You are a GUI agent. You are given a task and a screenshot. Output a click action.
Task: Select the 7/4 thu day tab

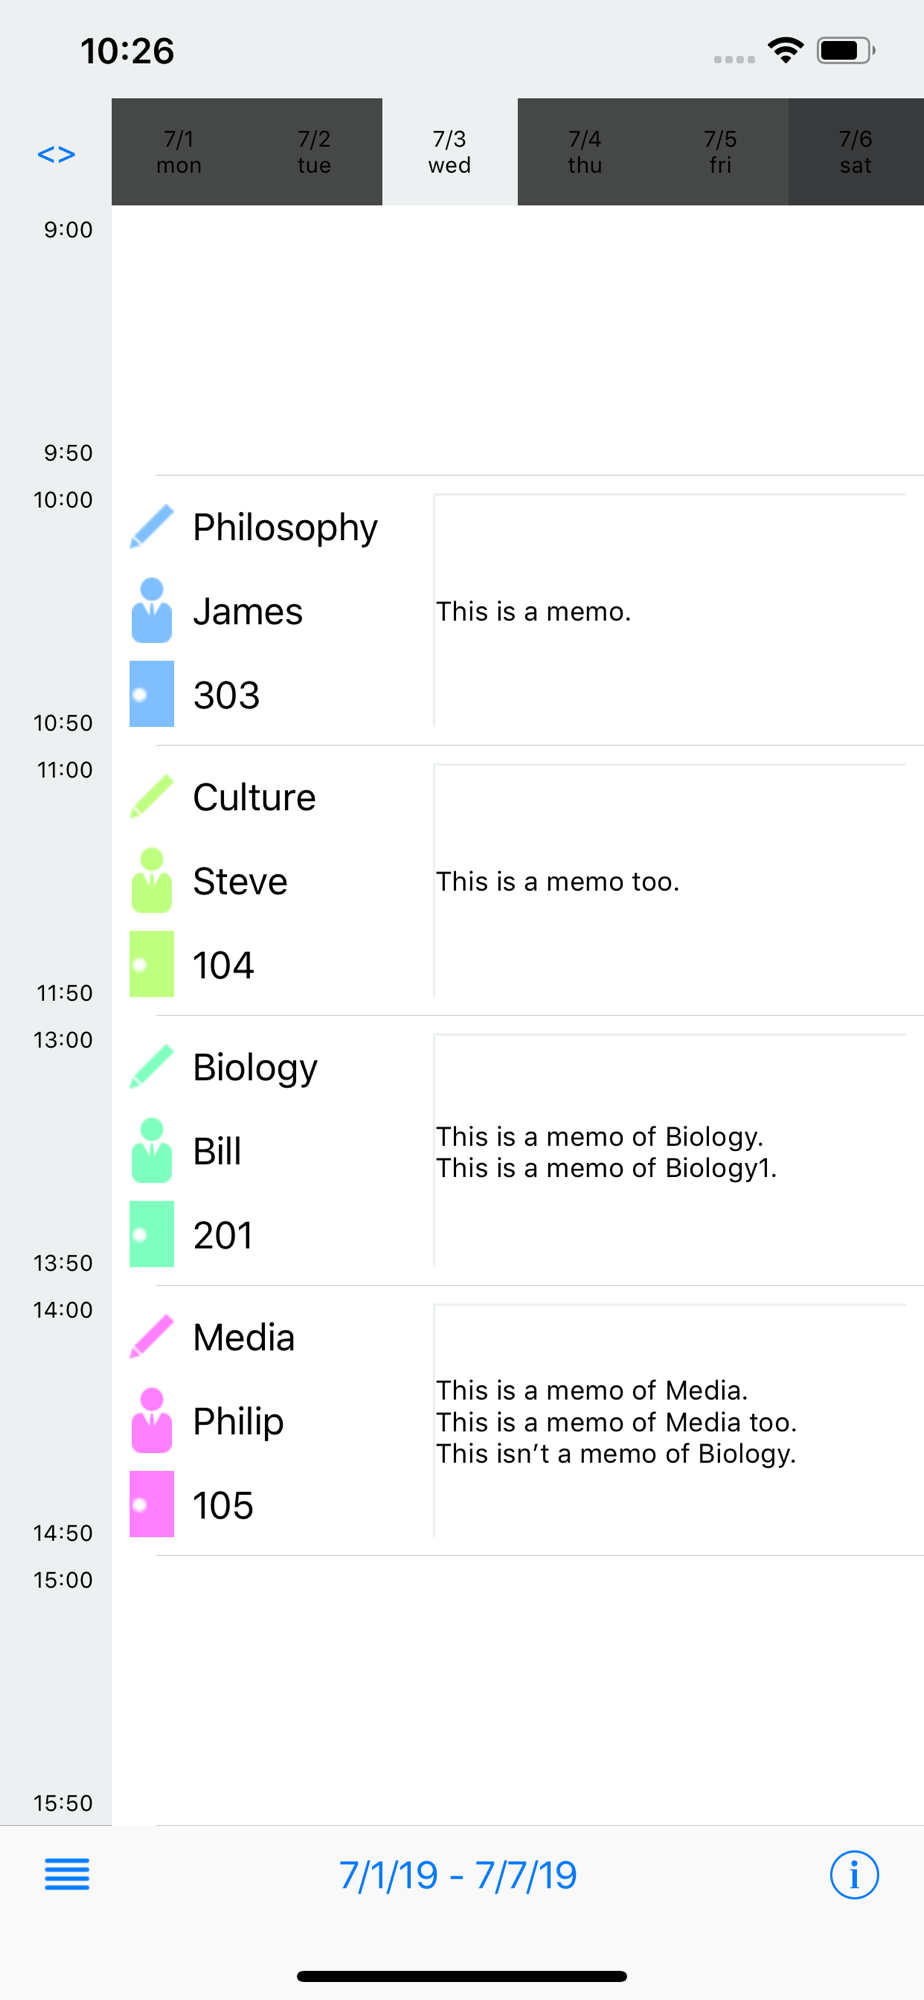[x=585, y=152]
